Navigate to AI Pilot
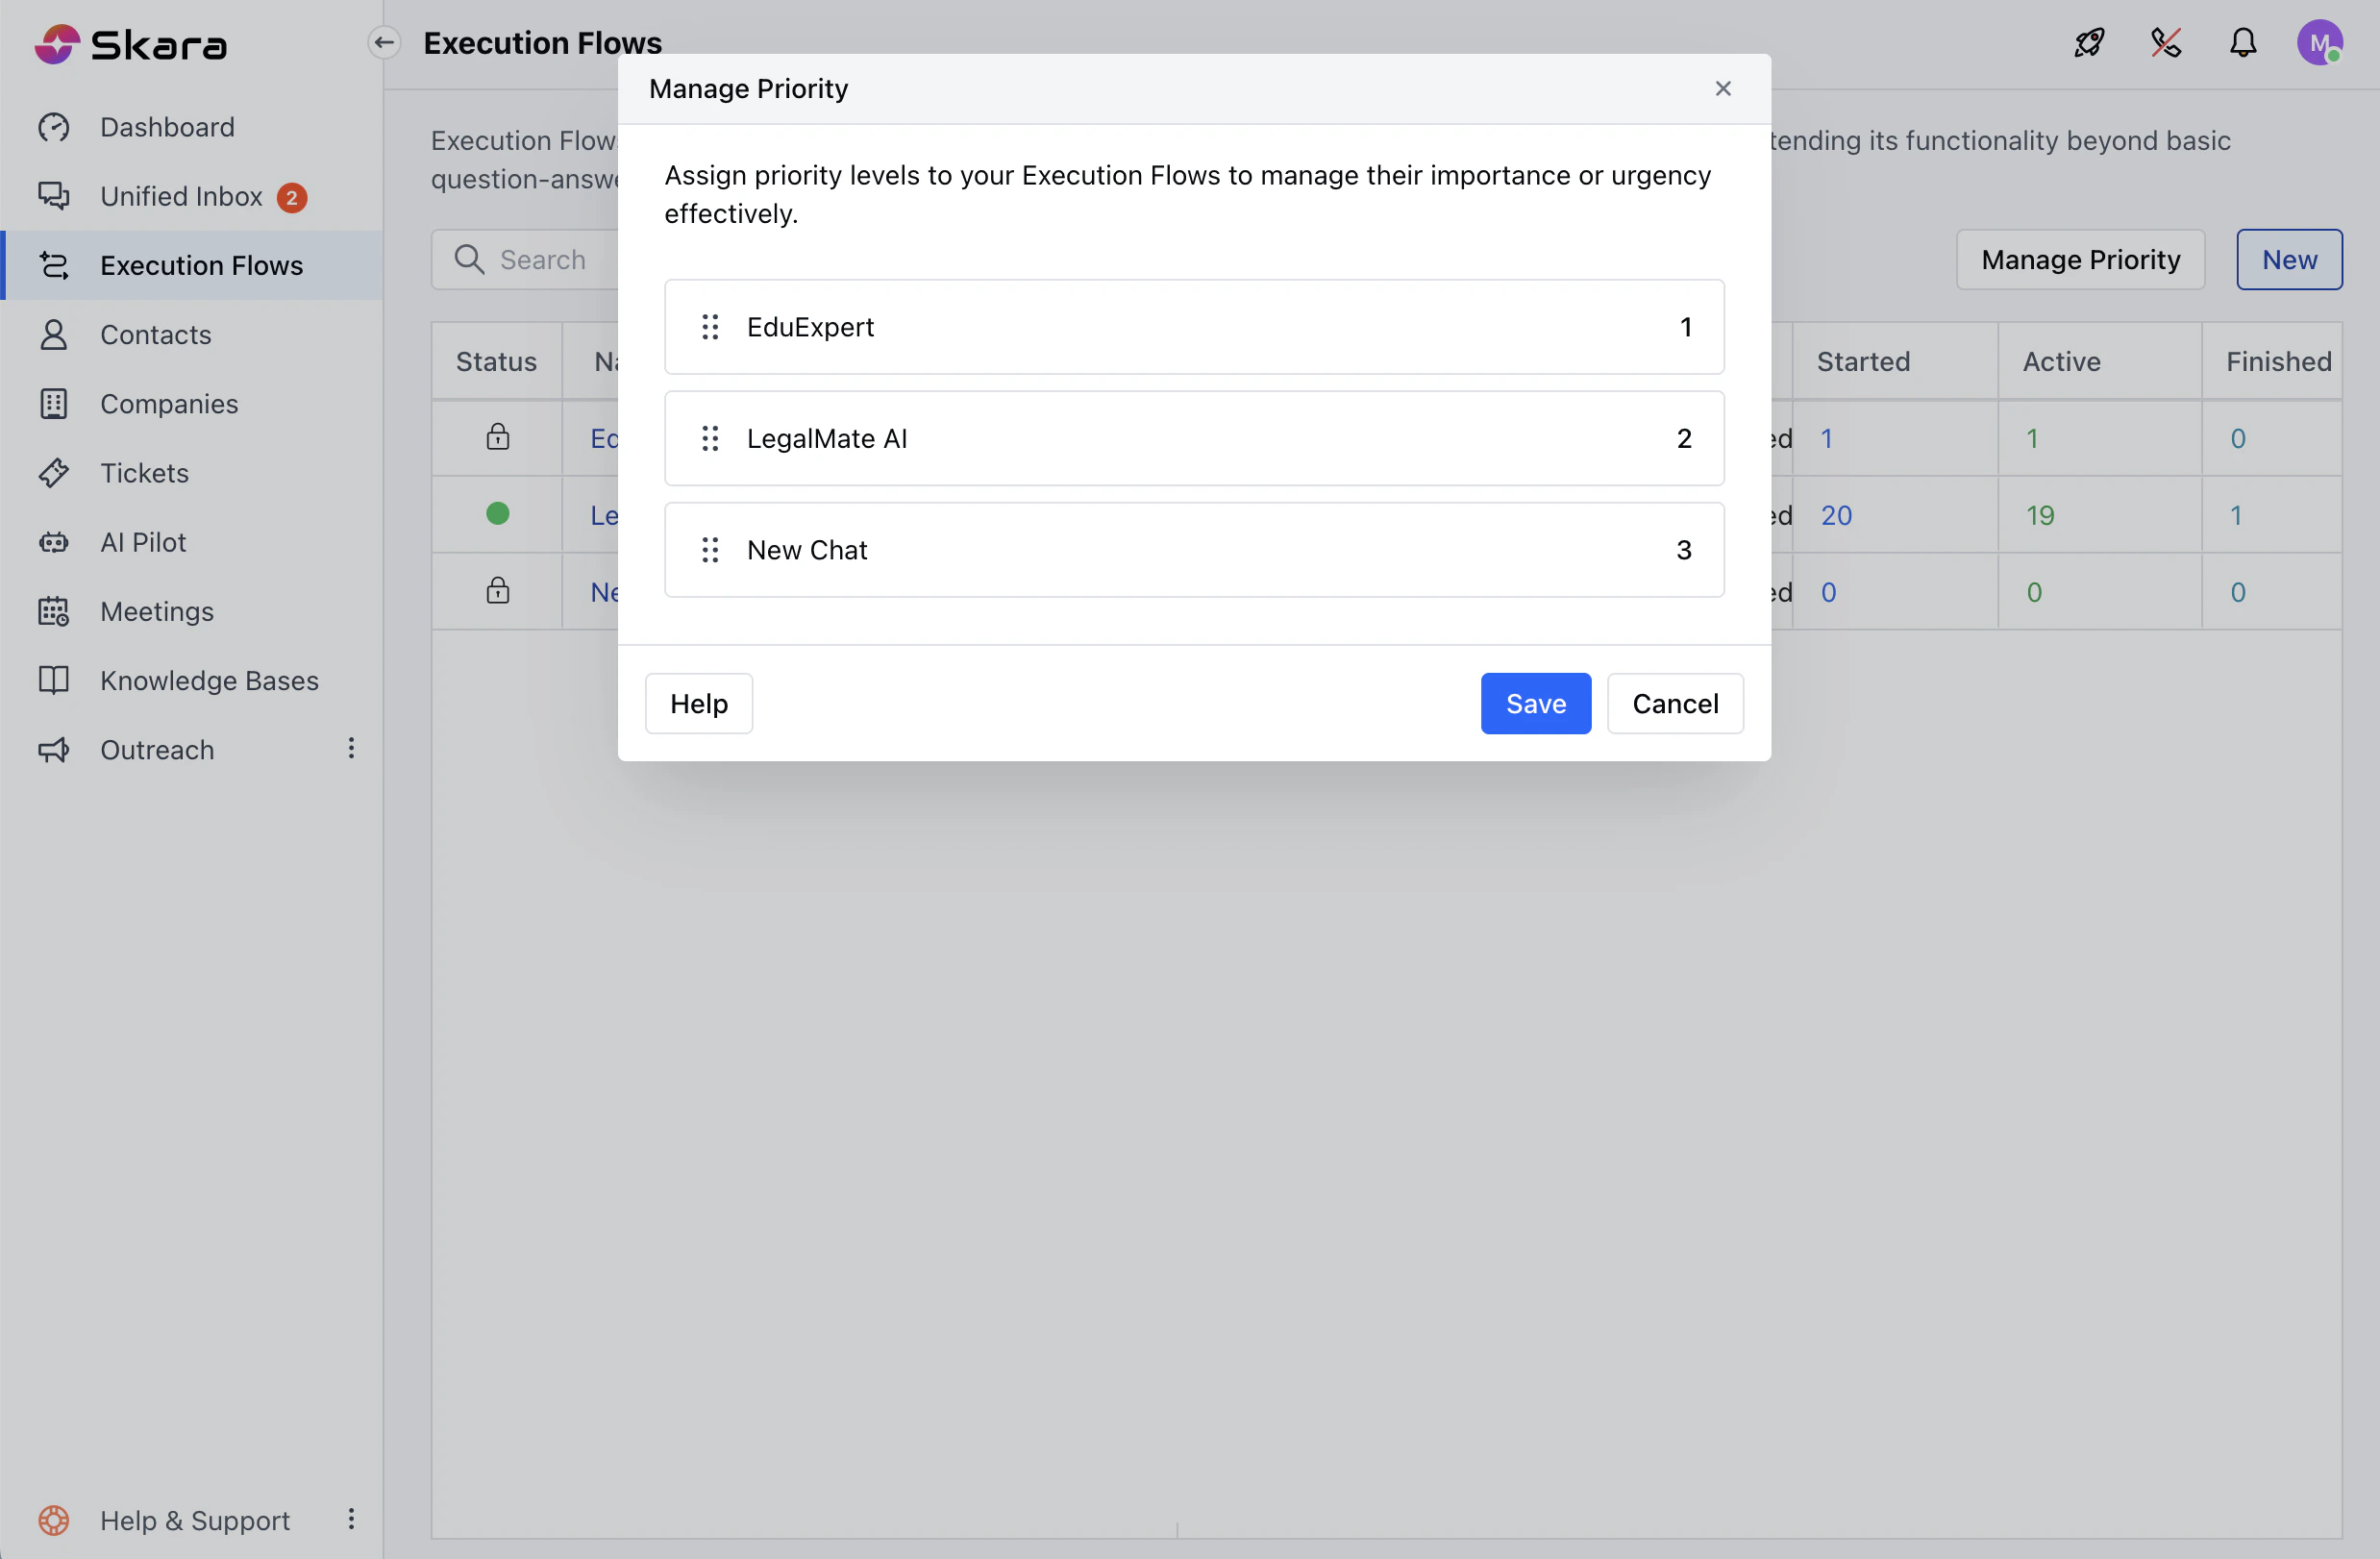 pos(143,542)
